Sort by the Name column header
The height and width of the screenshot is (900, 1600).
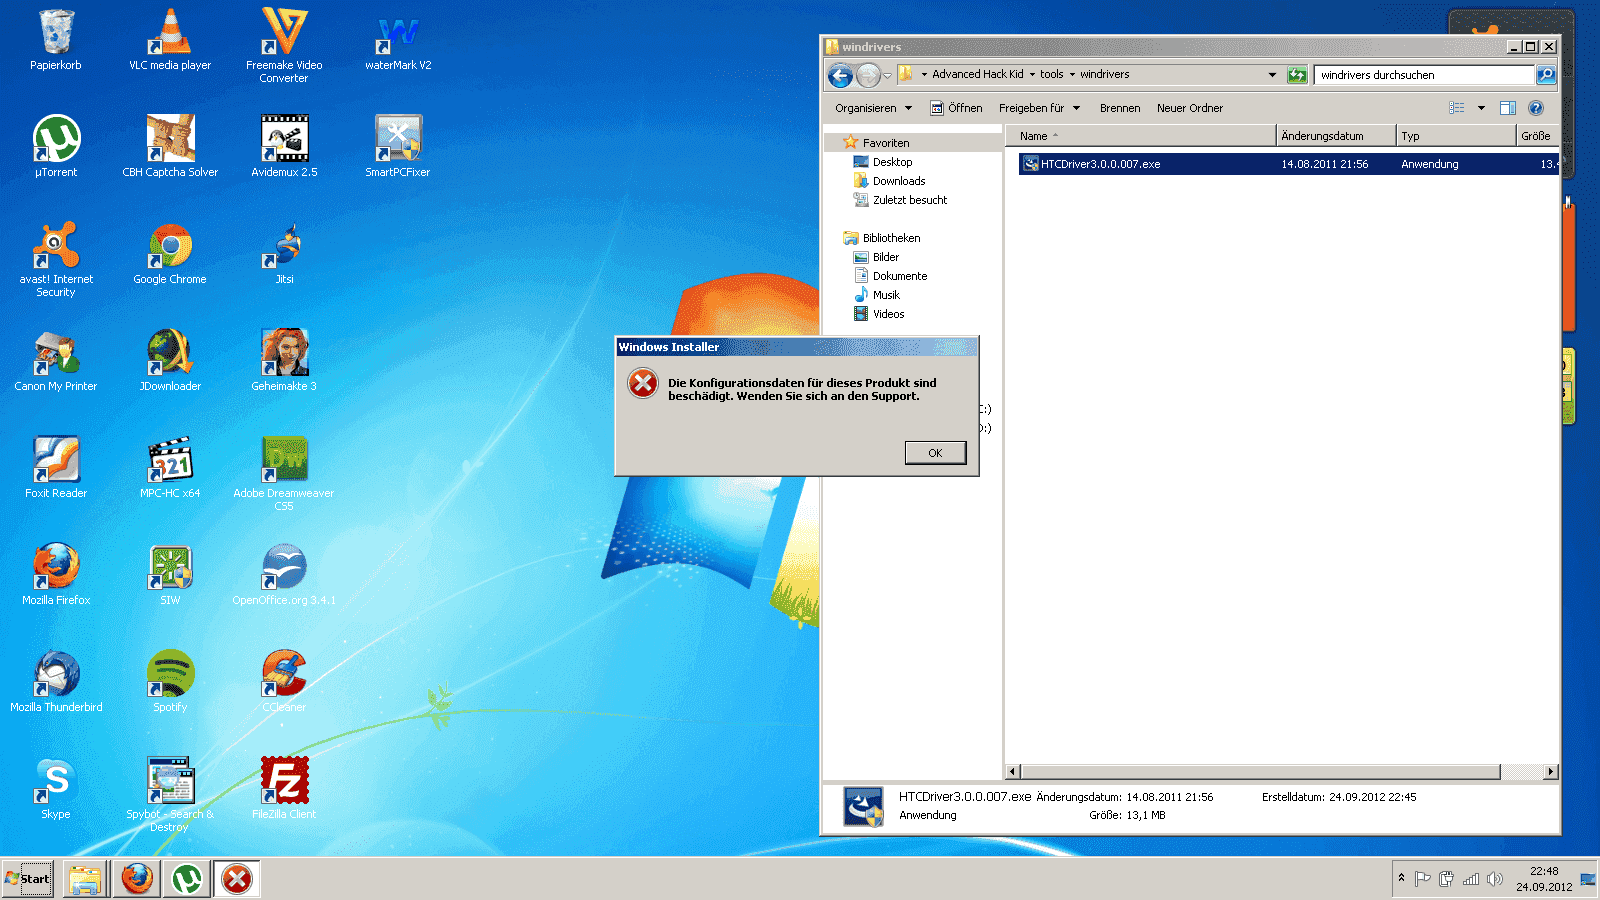[x=1140, y=136]
